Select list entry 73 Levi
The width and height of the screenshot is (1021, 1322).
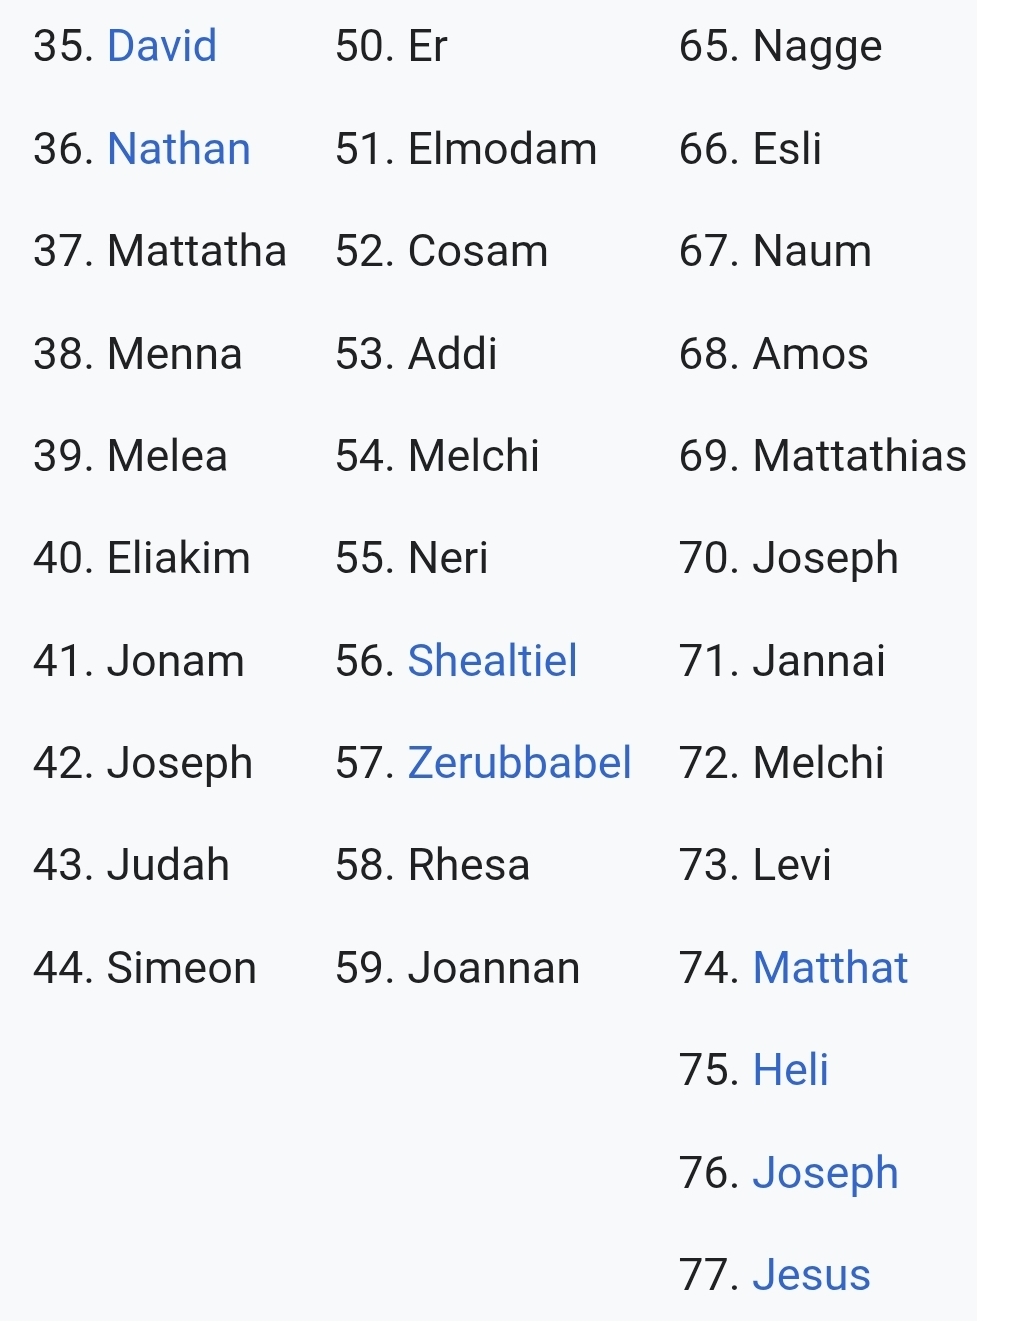tap(755, 865)
